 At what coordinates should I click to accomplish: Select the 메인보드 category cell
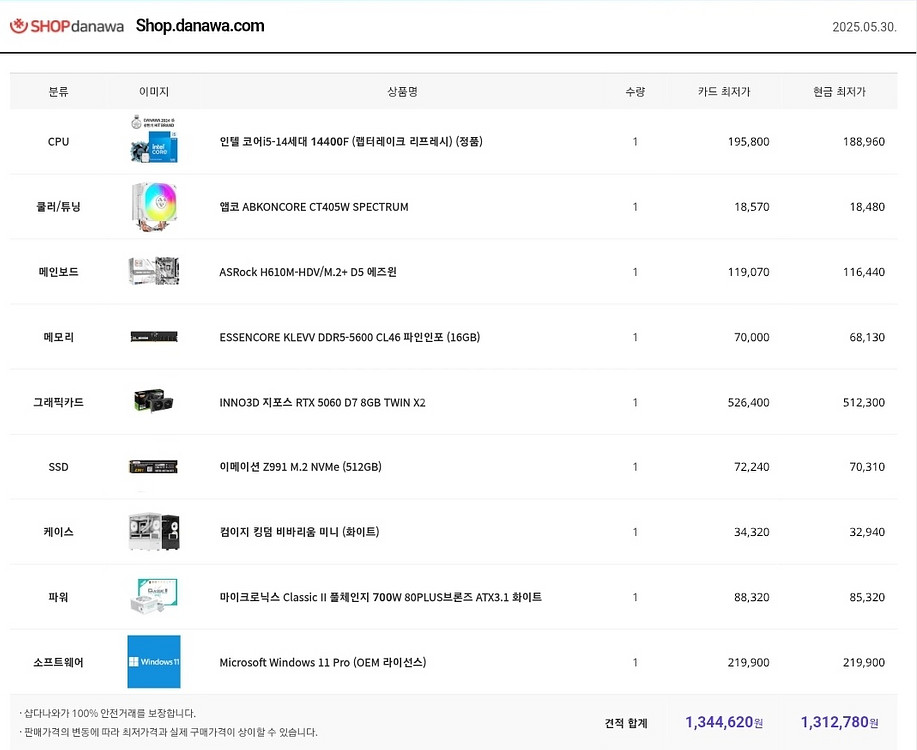pos(58,272)
